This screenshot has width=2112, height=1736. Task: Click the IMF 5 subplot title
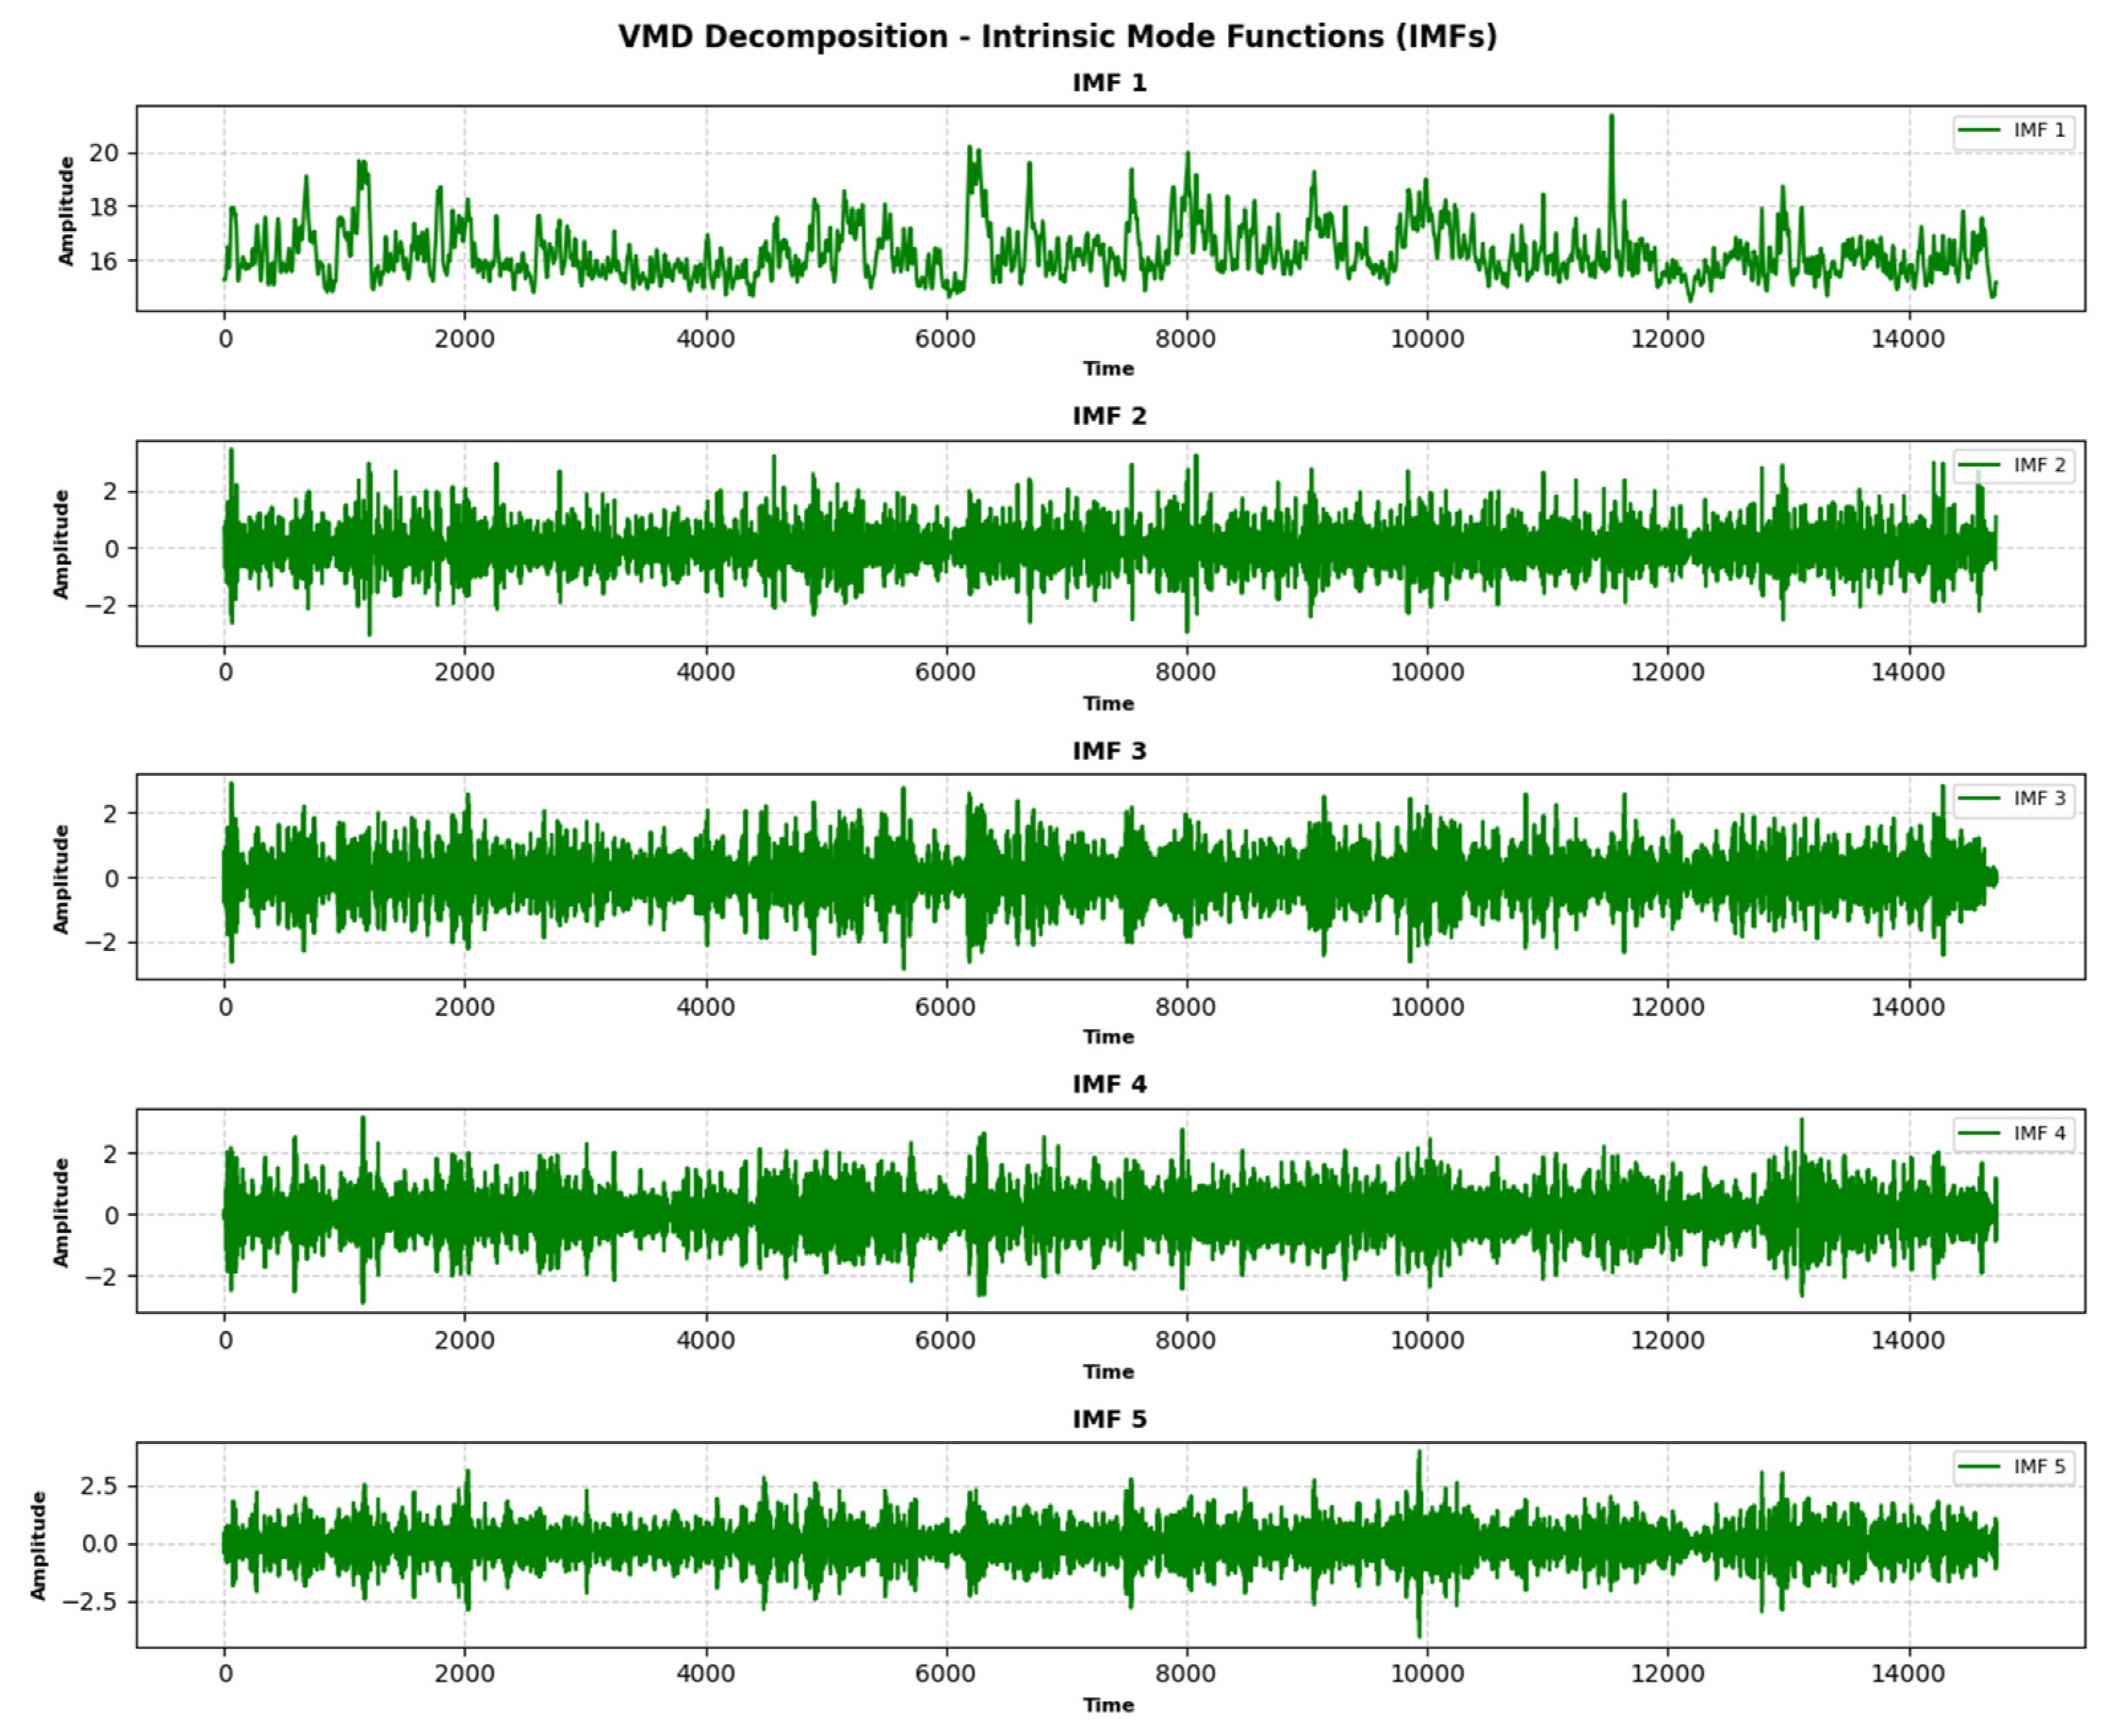pyautogui.click(x=1109, y=1419)
